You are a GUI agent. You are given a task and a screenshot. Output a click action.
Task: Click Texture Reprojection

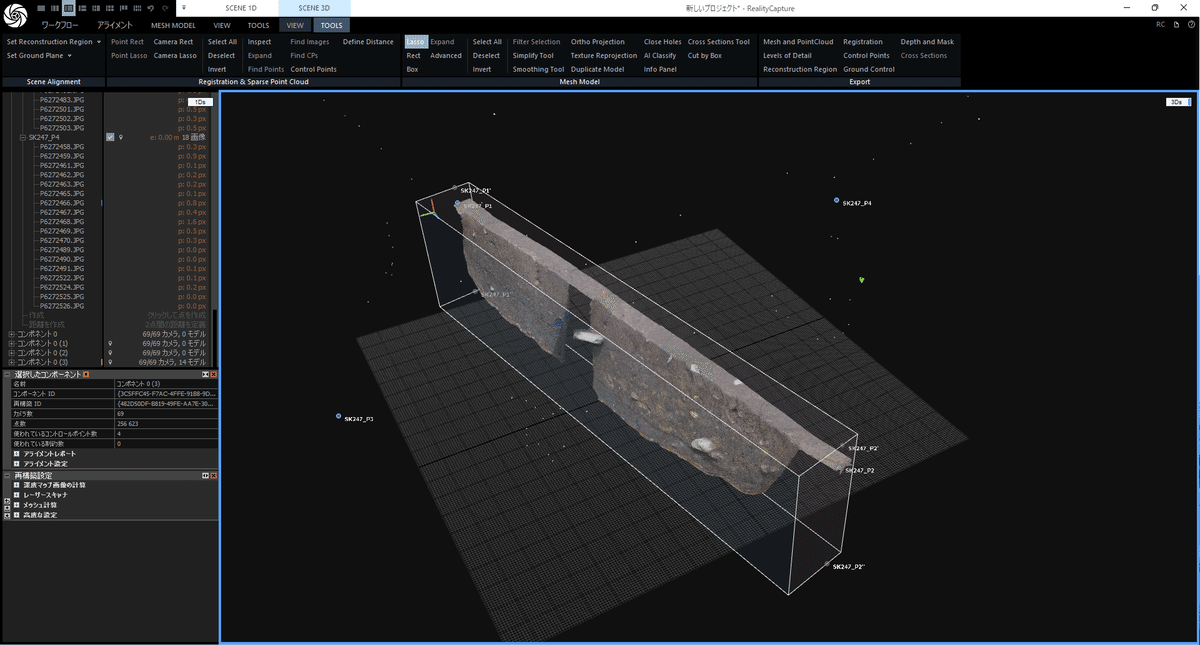coord(603,56)
